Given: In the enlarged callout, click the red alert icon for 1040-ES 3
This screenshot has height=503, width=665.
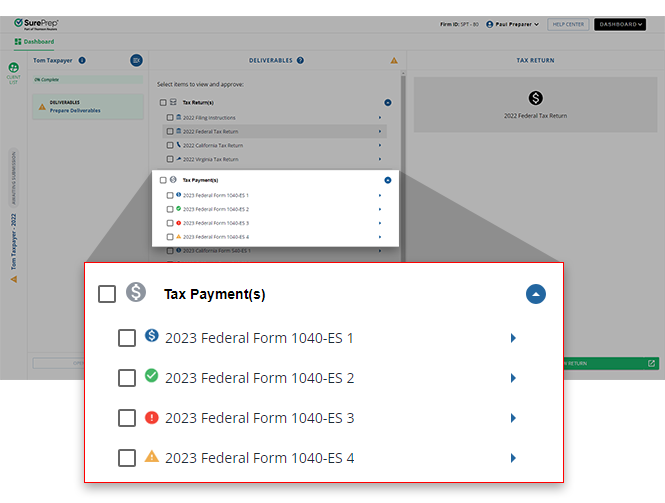Looking at the screenshot, I should pos(151,417).
